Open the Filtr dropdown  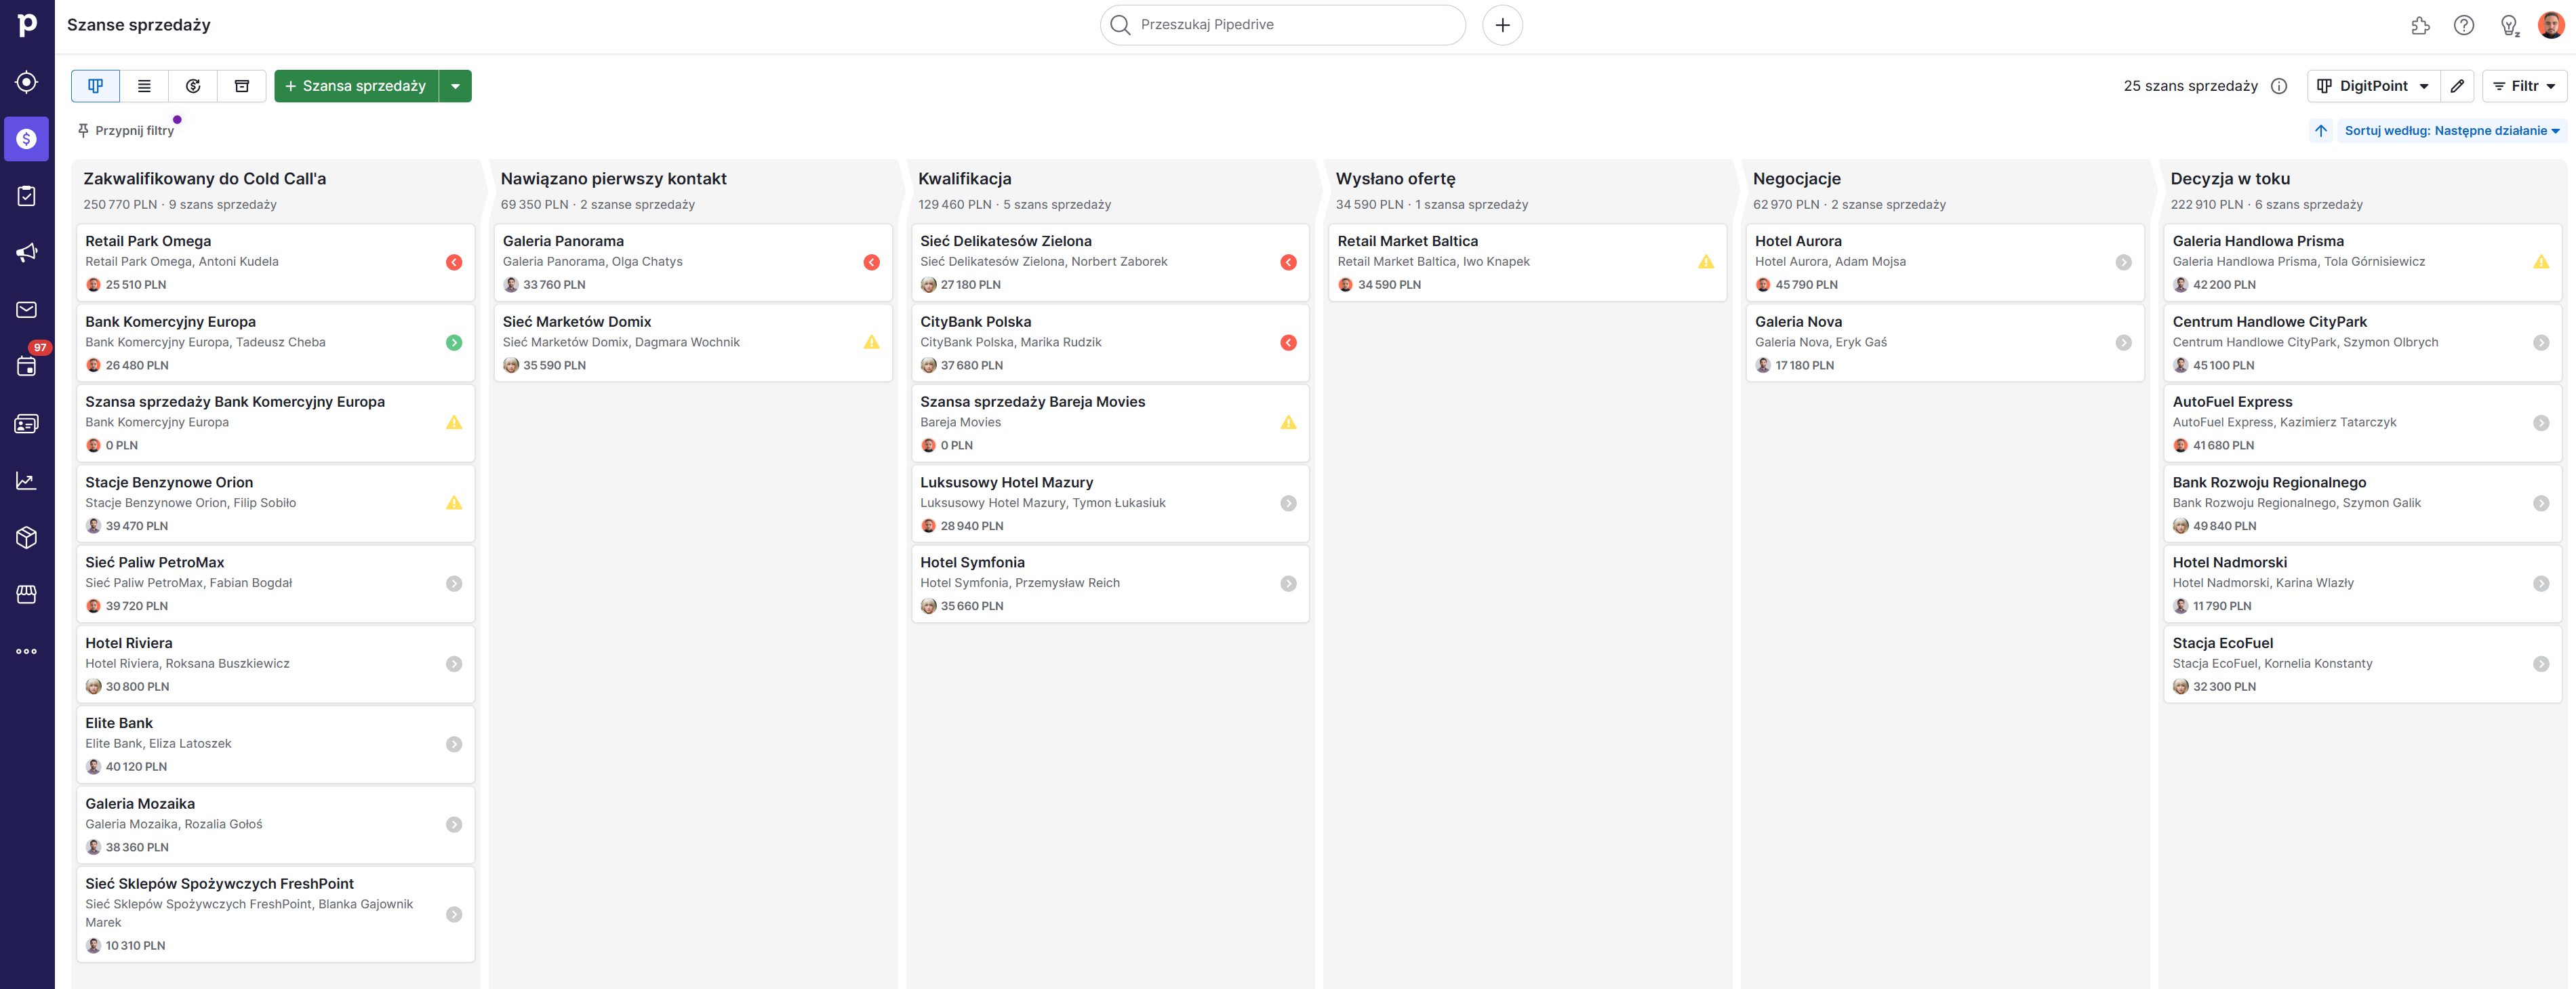2525,86
